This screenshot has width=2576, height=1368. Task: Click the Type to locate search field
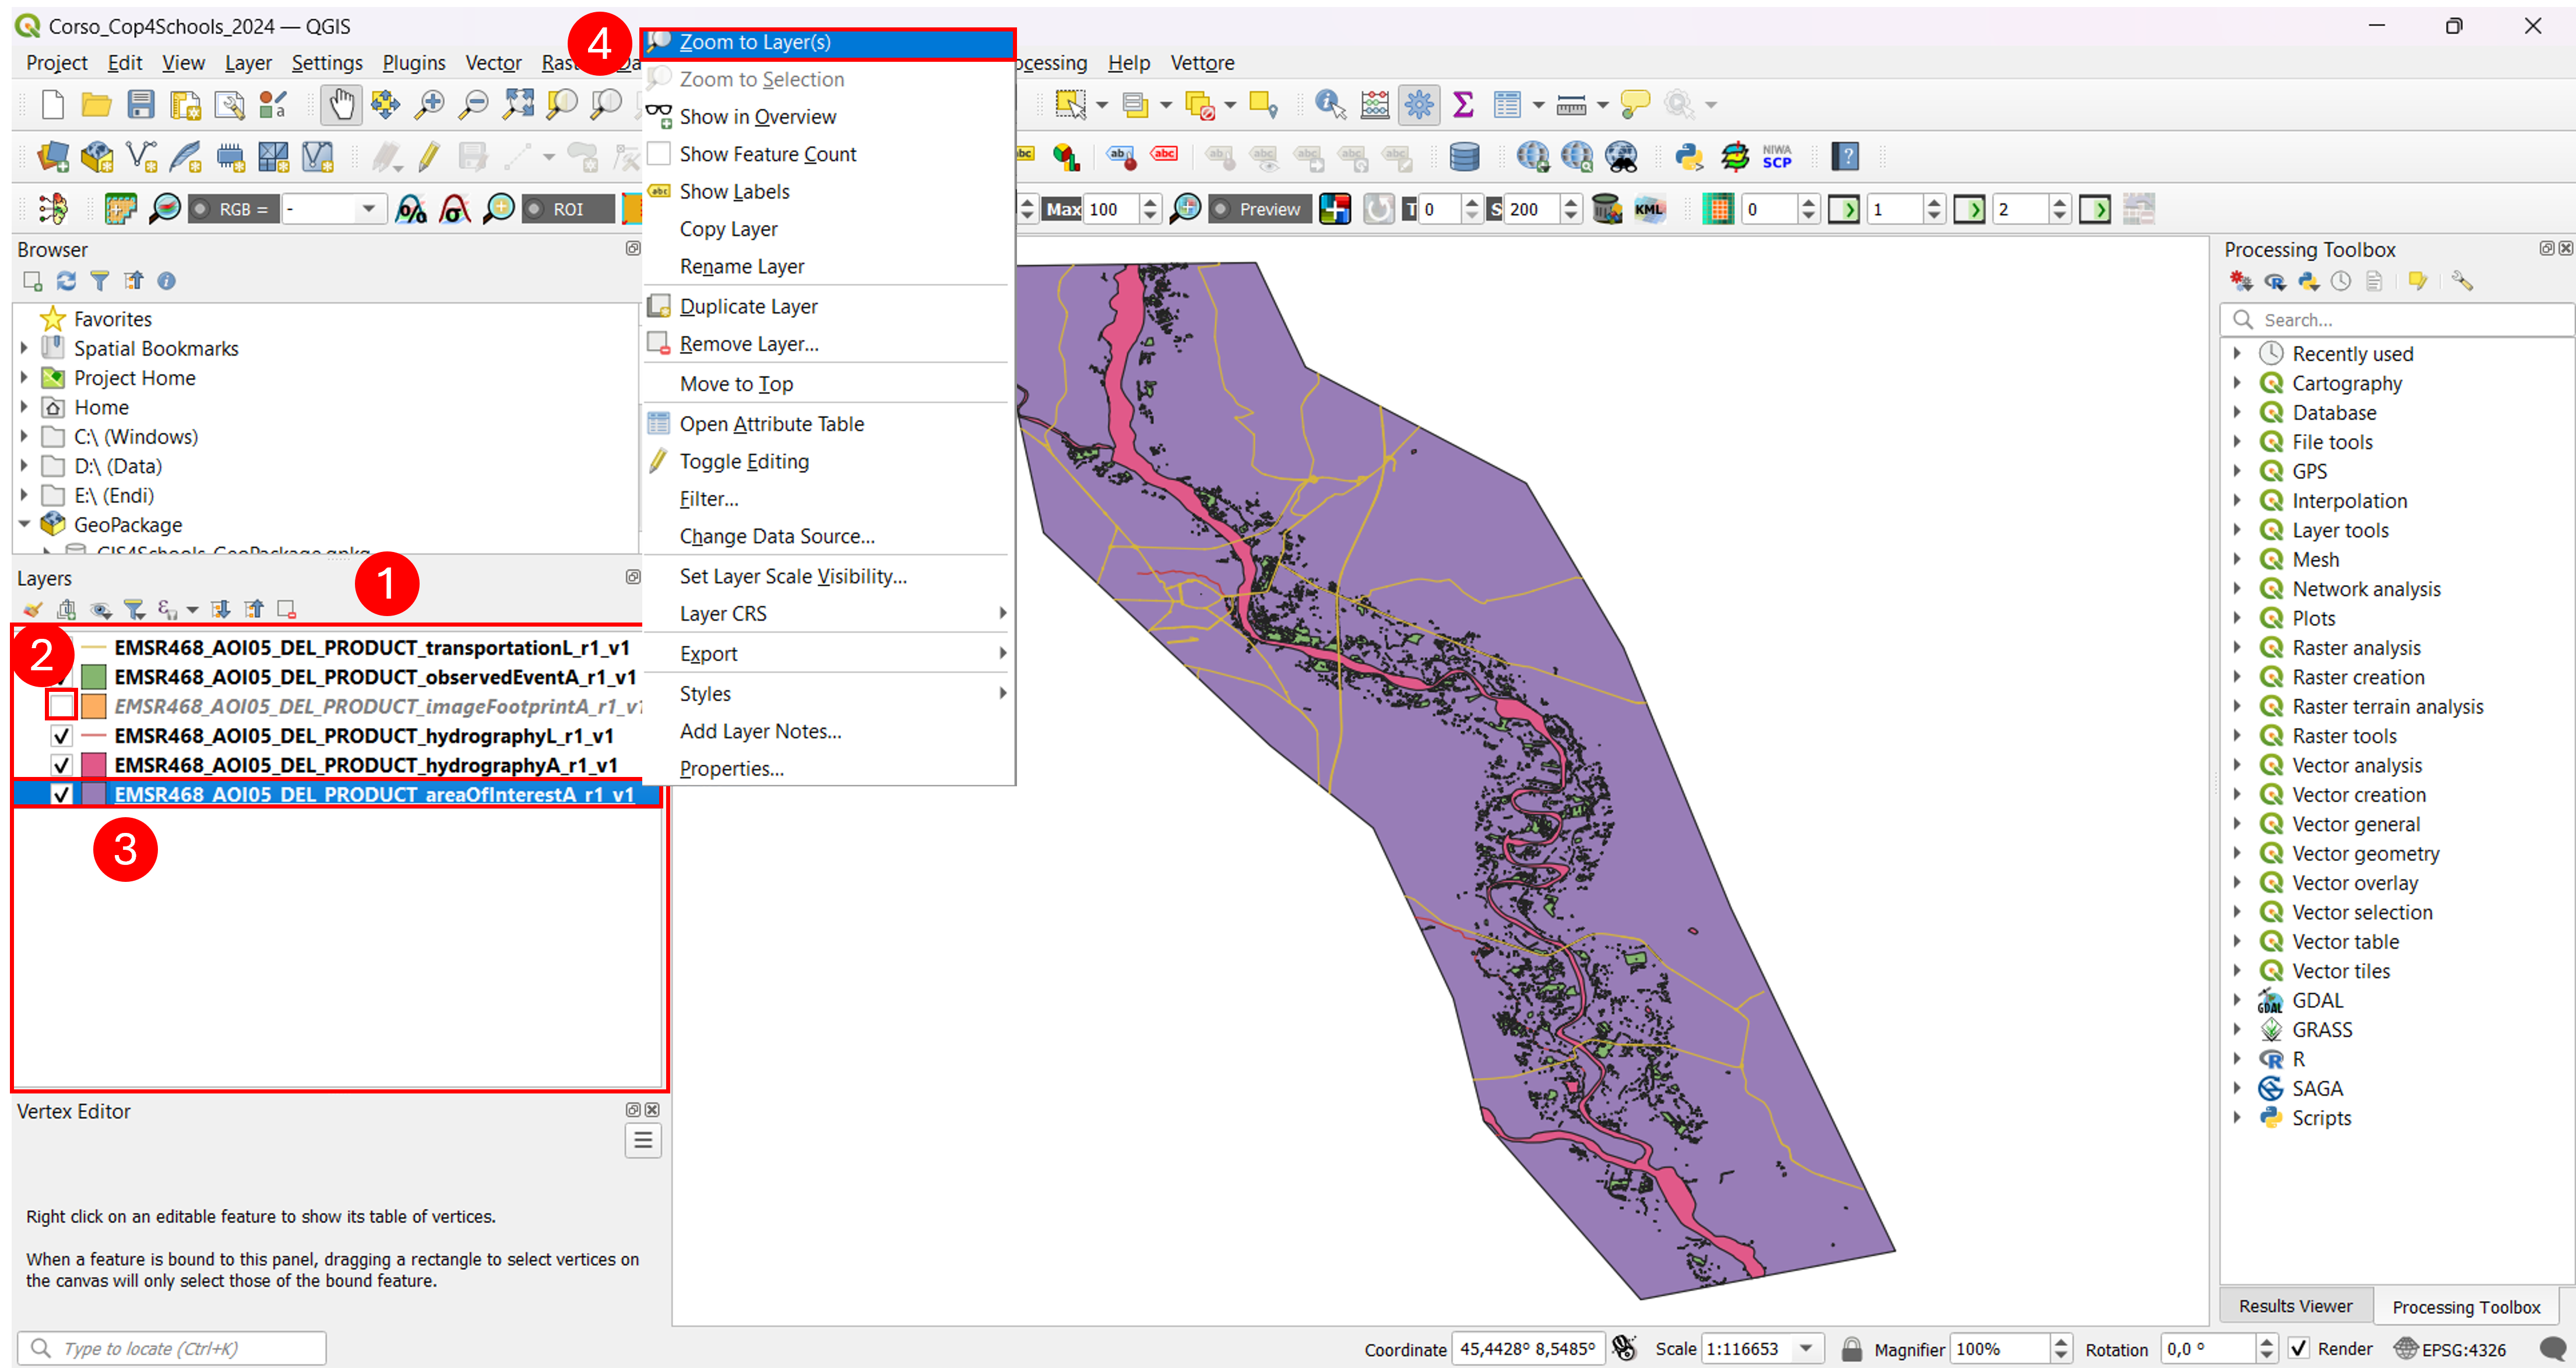click(x=172, y=1348)
